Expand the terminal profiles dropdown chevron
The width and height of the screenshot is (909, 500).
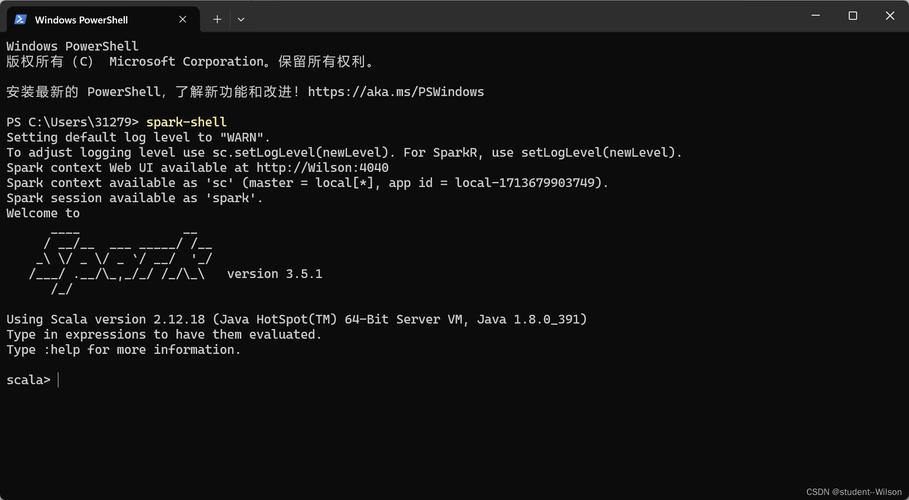[241, 19]
